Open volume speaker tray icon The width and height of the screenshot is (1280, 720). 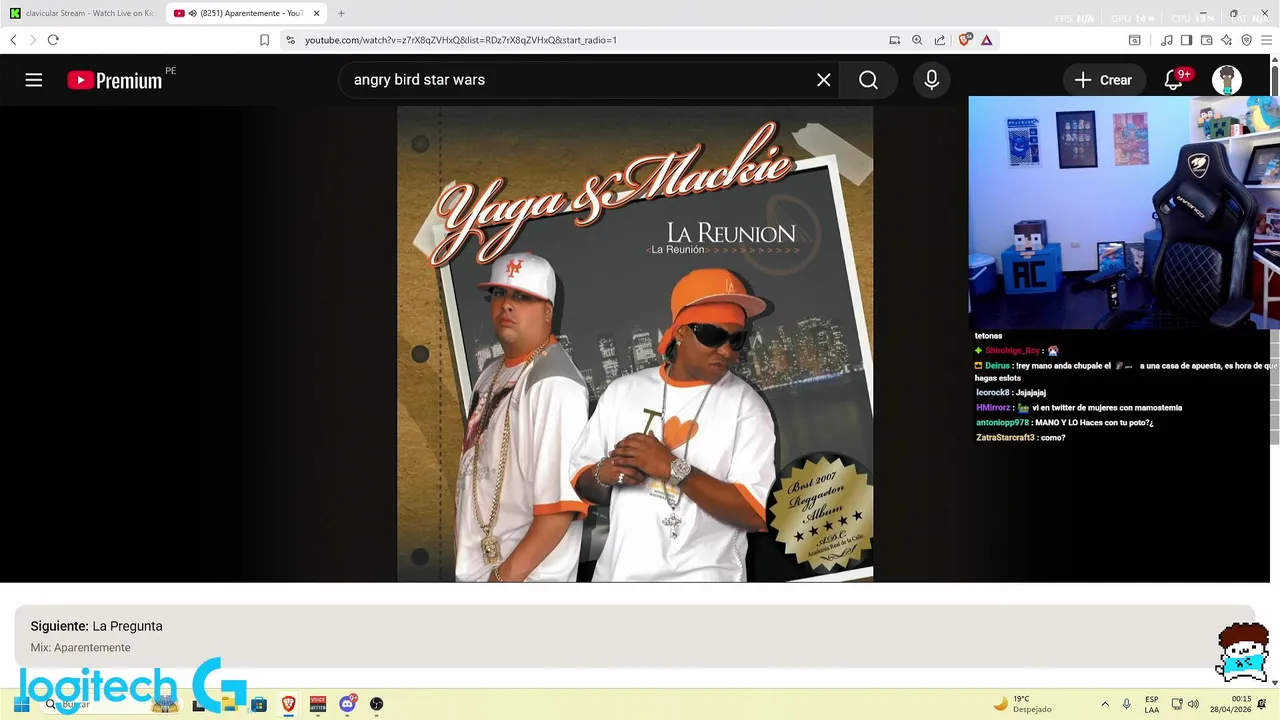pyautogui.click(x=1193, y=704)
